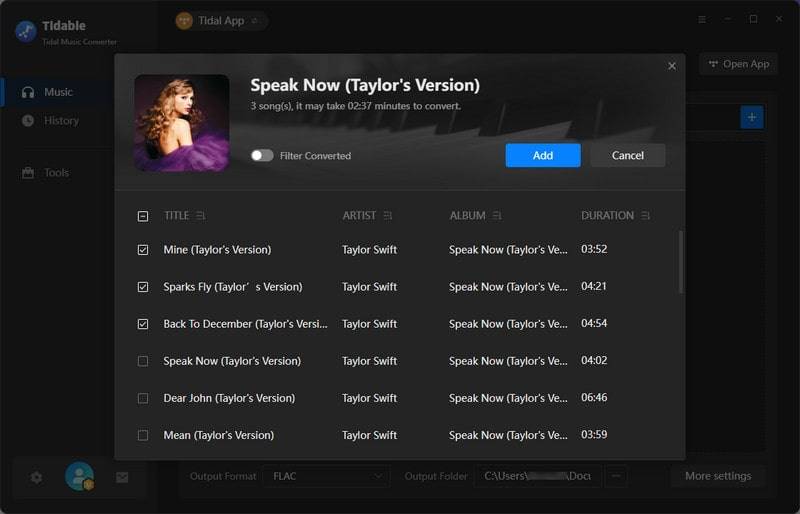Check Dear John (Taylor's Version)

point(143,398)
